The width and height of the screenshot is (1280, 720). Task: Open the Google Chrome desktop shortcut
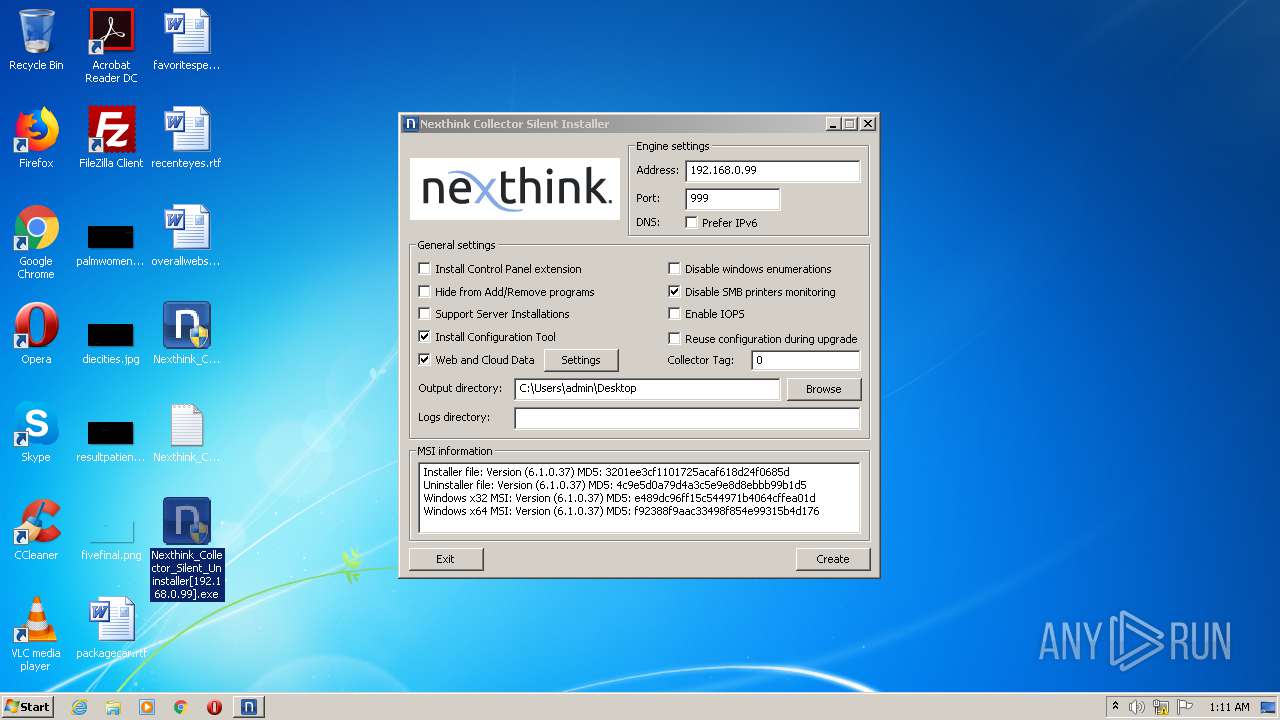point(36,242)
